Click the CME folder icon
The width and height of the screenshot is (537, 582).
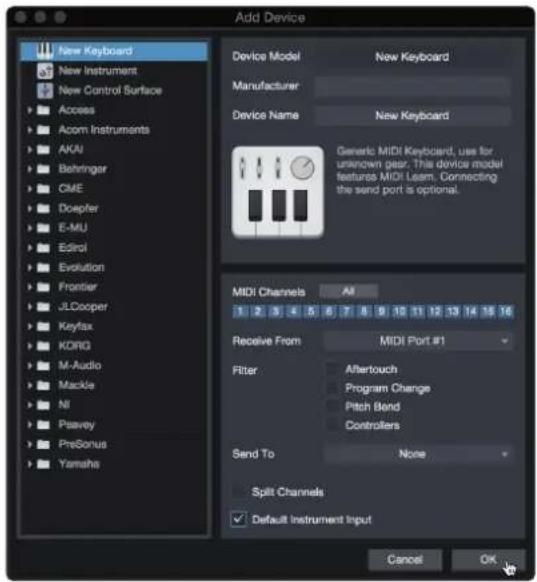[43, 189]
